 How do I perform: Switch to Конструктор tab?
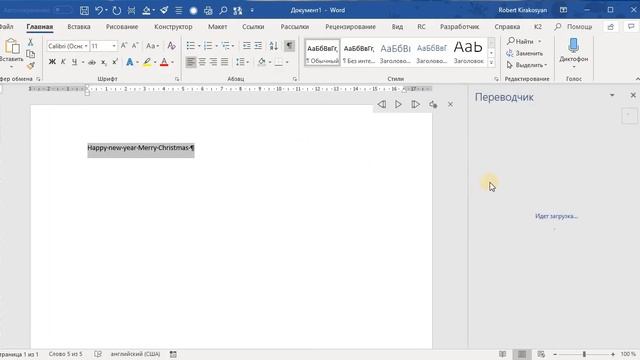173,27
